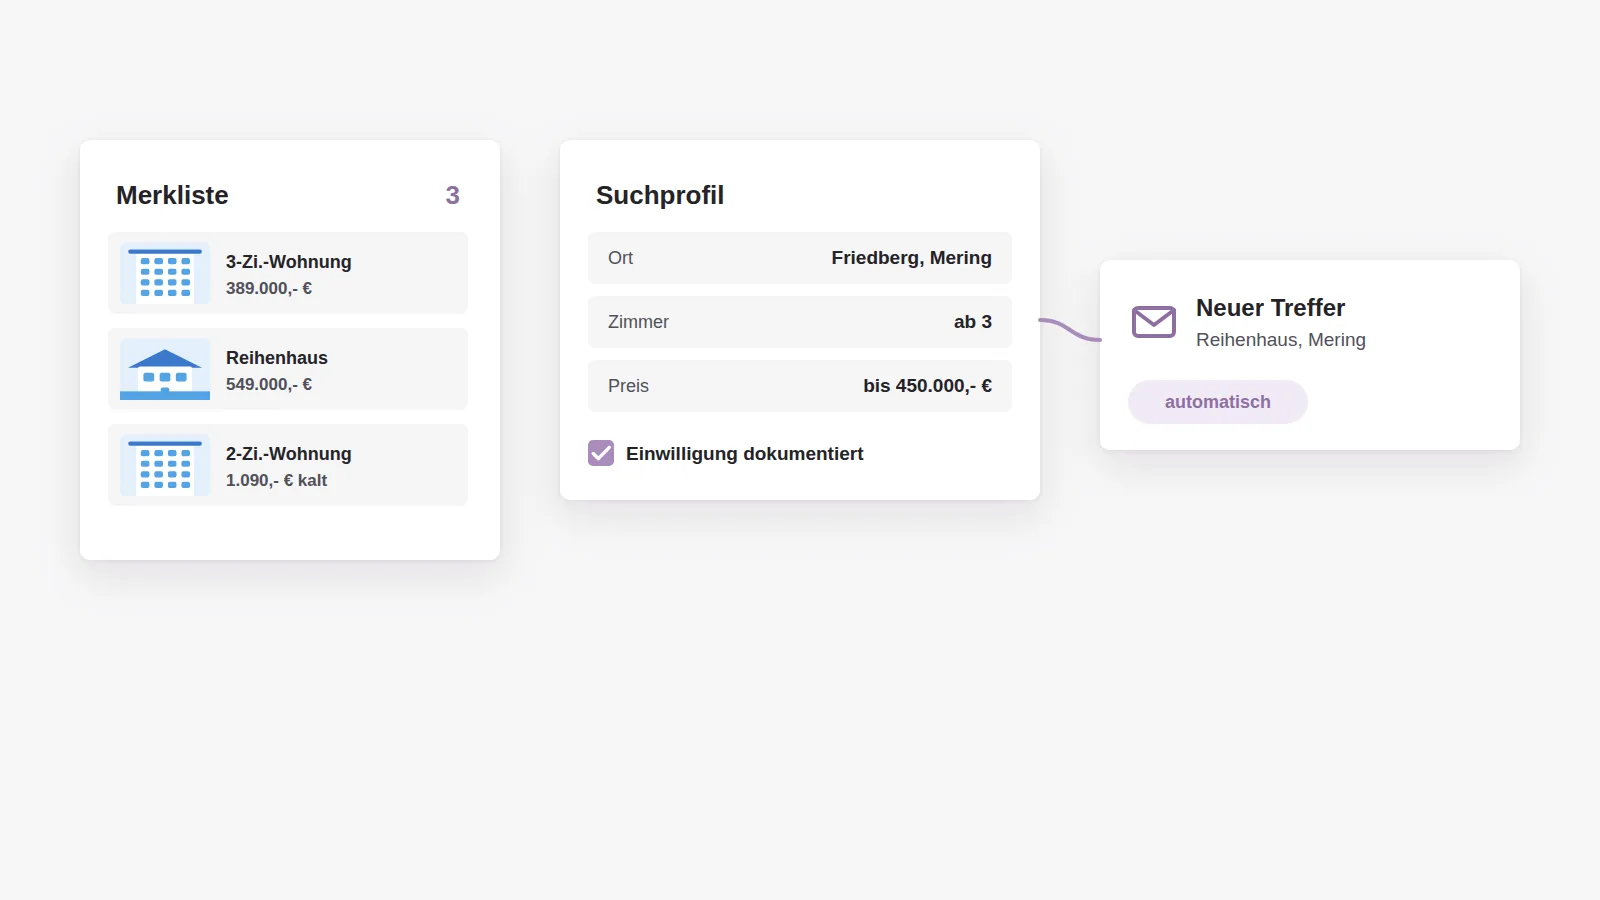The width and height of the screenshot is (1600, 900).
Task: Click the envelope icon in Neuer Treffer
Action: pyautogui.click(x=1154, y=322)
